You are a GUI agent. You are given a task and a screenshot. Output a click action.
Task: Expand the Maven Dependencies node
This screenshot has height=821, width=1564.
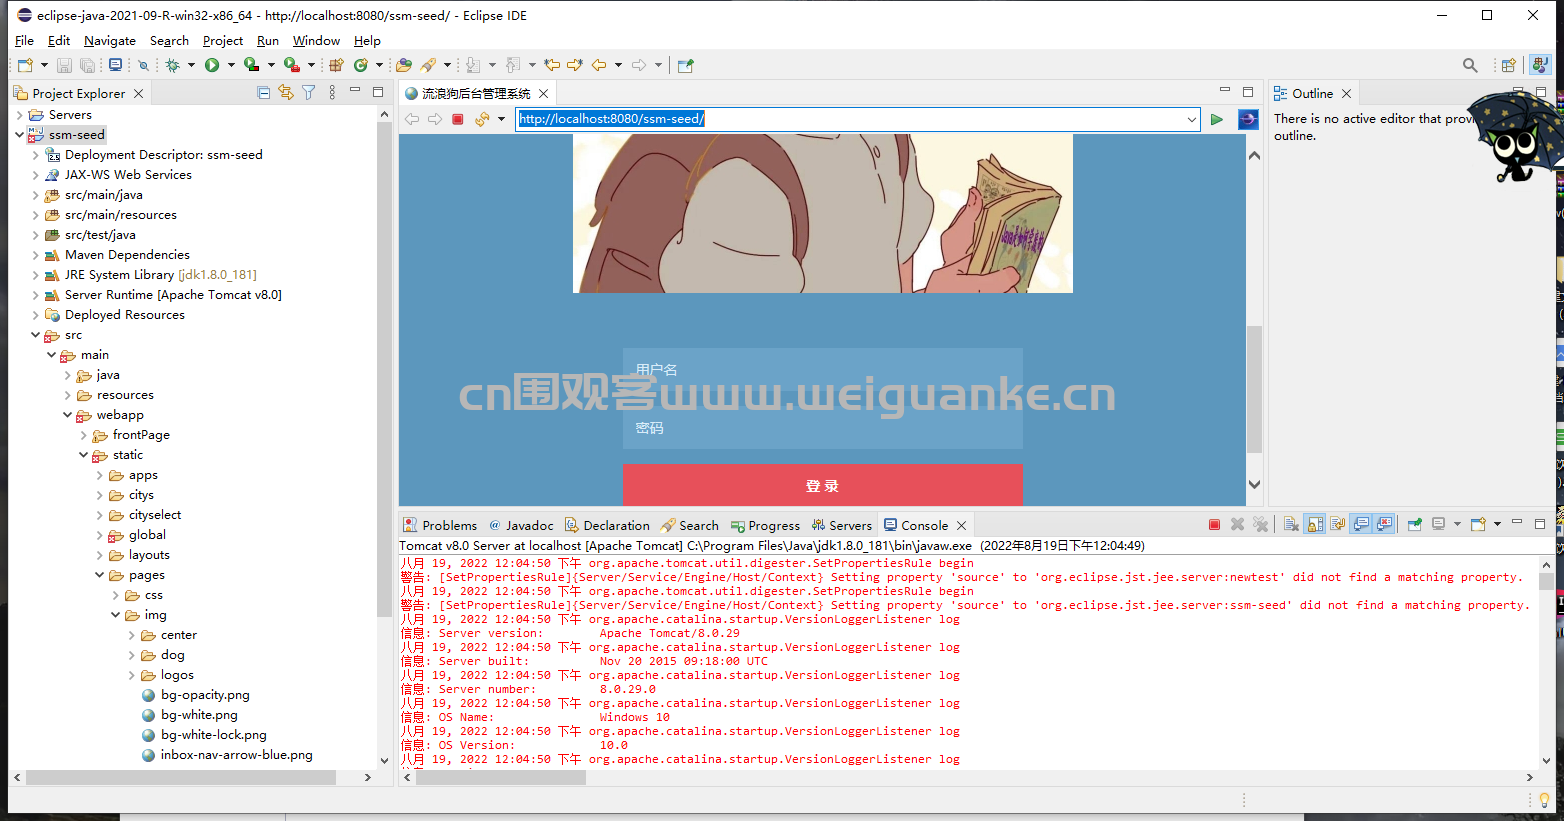[x=35, y=255]
